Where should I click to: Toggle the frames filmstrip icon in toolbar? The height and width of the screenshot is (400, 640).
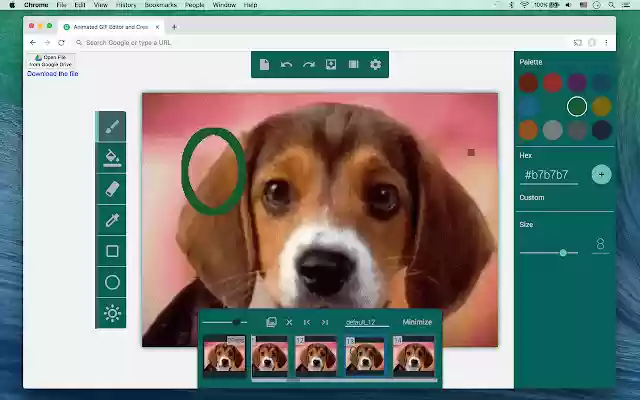coord(353,64)
